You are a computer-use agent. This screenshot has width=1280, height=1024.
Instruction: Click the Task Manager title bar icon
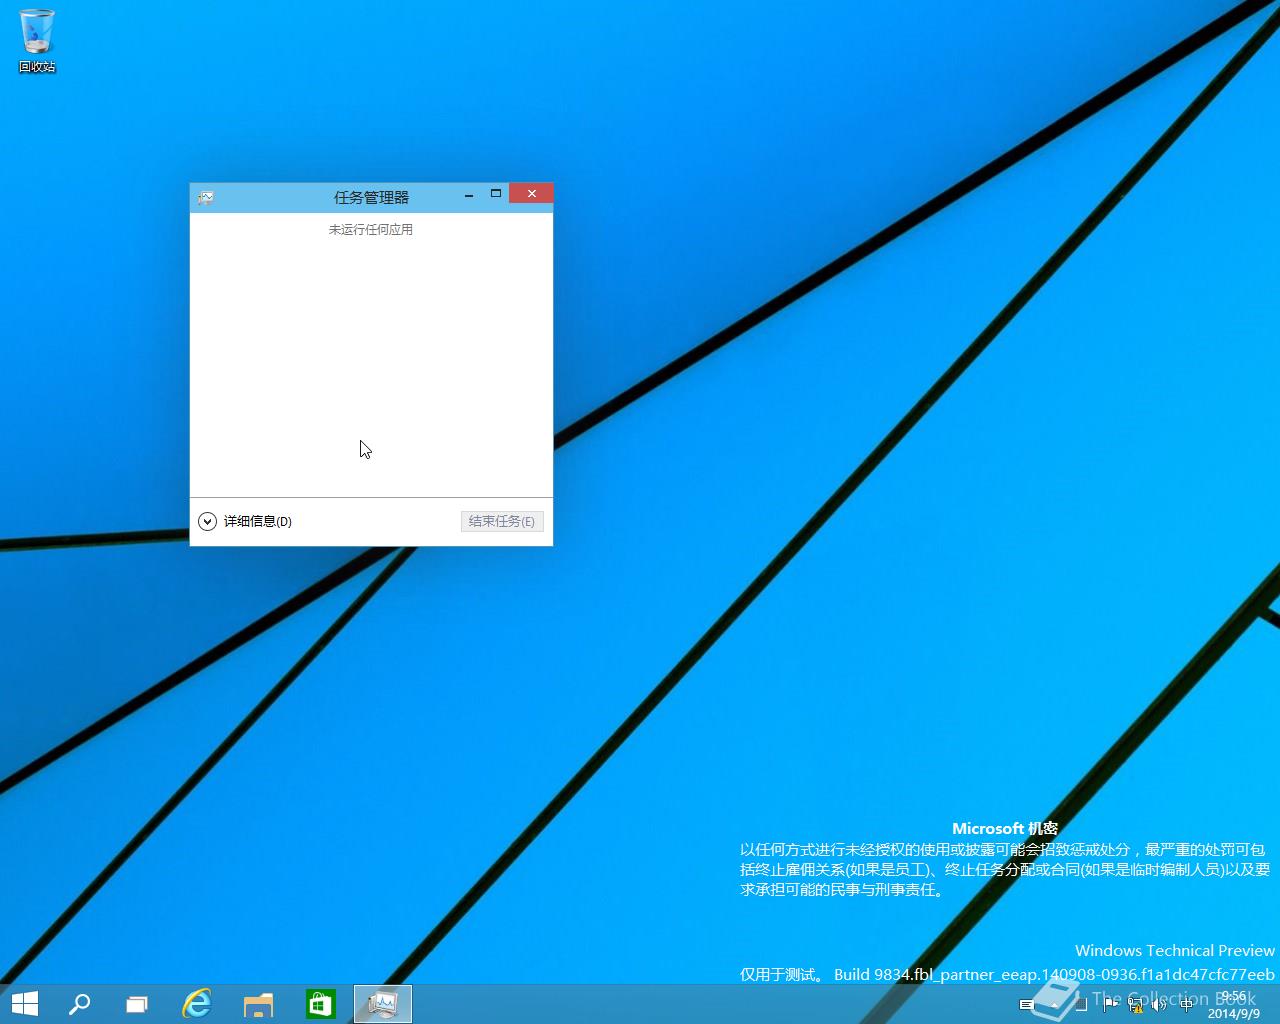pyautogui.click(x=205, y=197)
